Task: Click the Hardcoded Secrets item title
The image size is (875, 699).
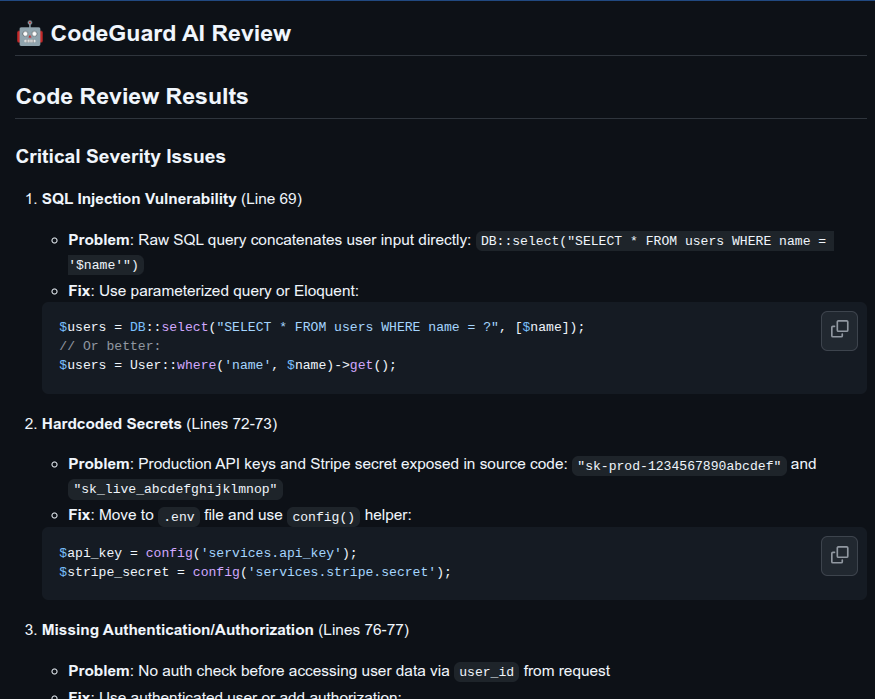Action: [x=112, y=424]
